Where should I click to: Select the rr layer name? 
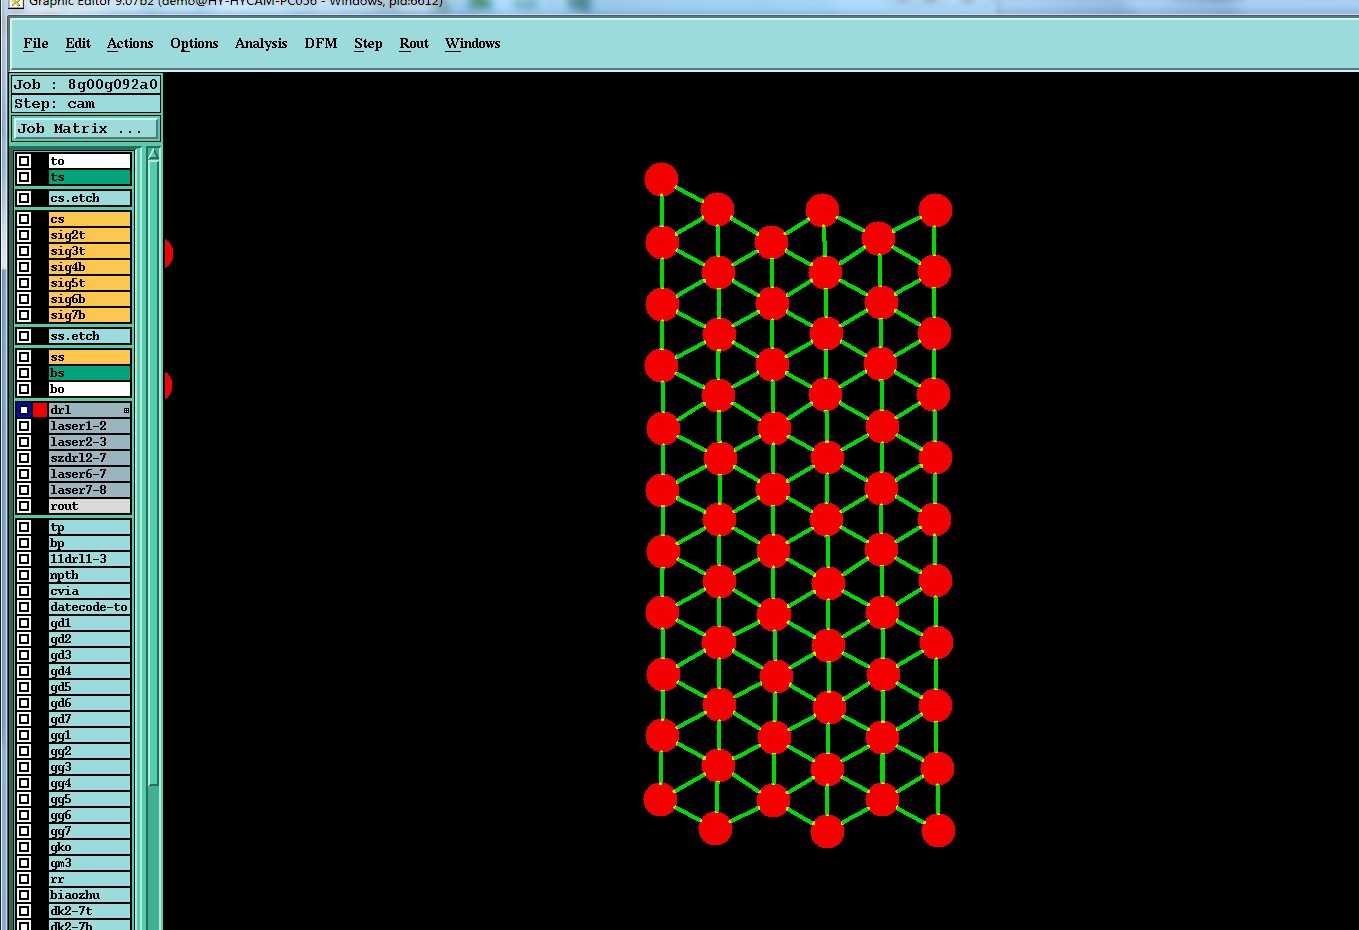pyautogui.click(x=90, y=879)
